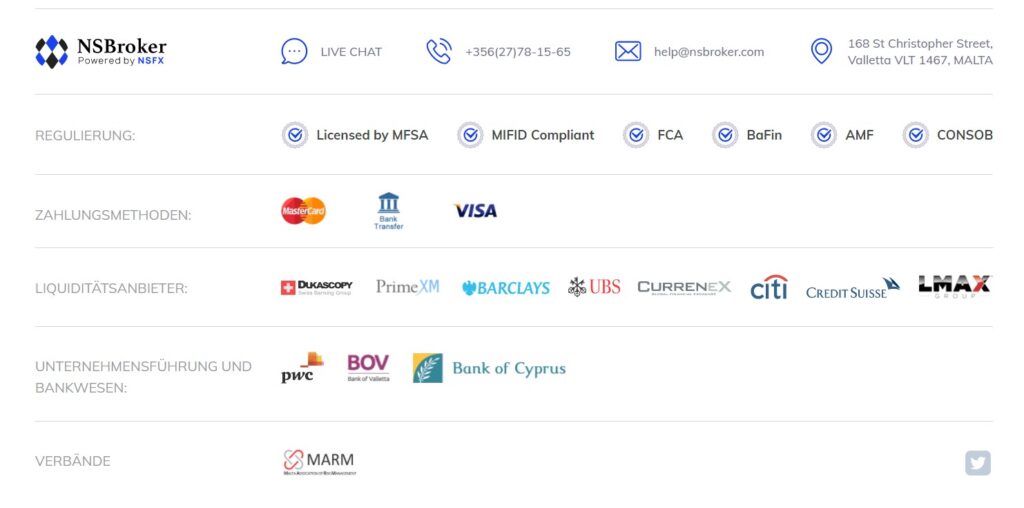Click the FCA verification badge
Screen dimensions: 1024x508
(x=635, y=135)
